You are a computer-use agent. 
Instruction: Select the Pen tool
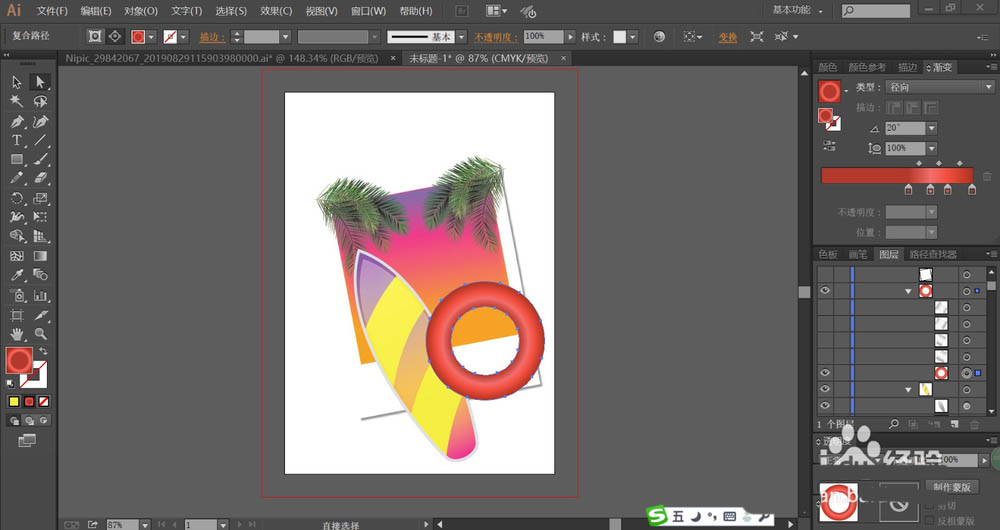pos(17,121)
